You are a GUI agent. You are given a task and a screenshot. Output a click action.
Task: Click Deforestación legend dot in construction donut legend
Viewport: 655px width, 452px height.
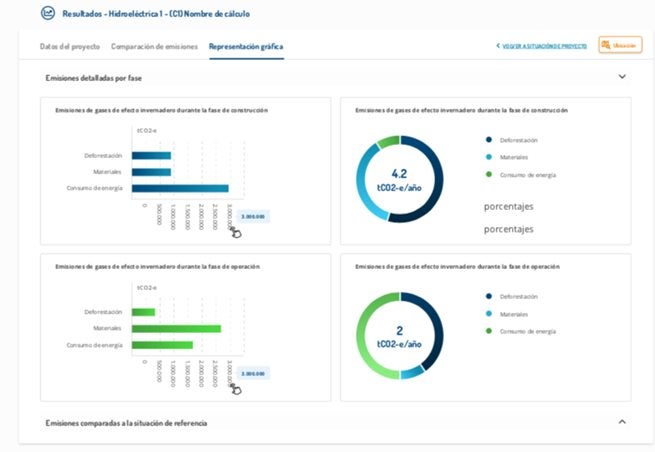(x=489, y=140)
